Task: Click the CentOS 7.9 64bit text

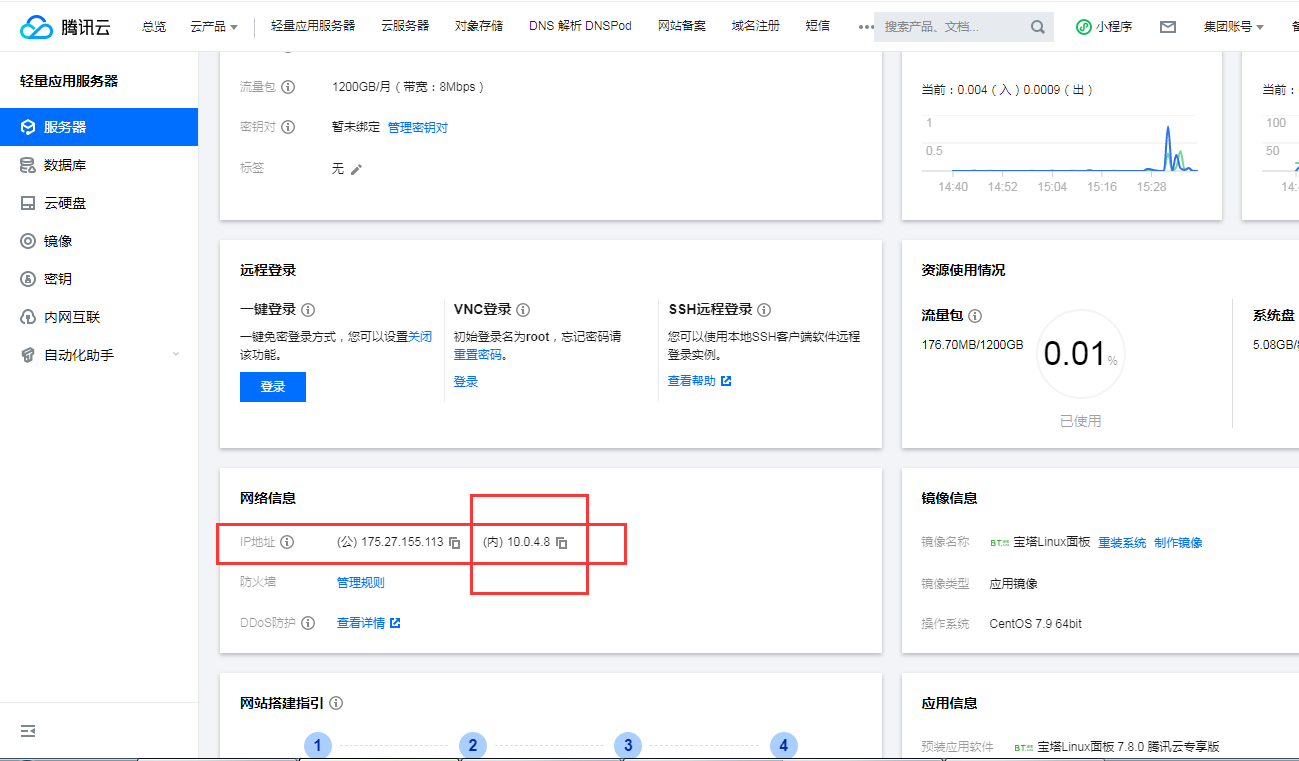Action: [1036, 624]
